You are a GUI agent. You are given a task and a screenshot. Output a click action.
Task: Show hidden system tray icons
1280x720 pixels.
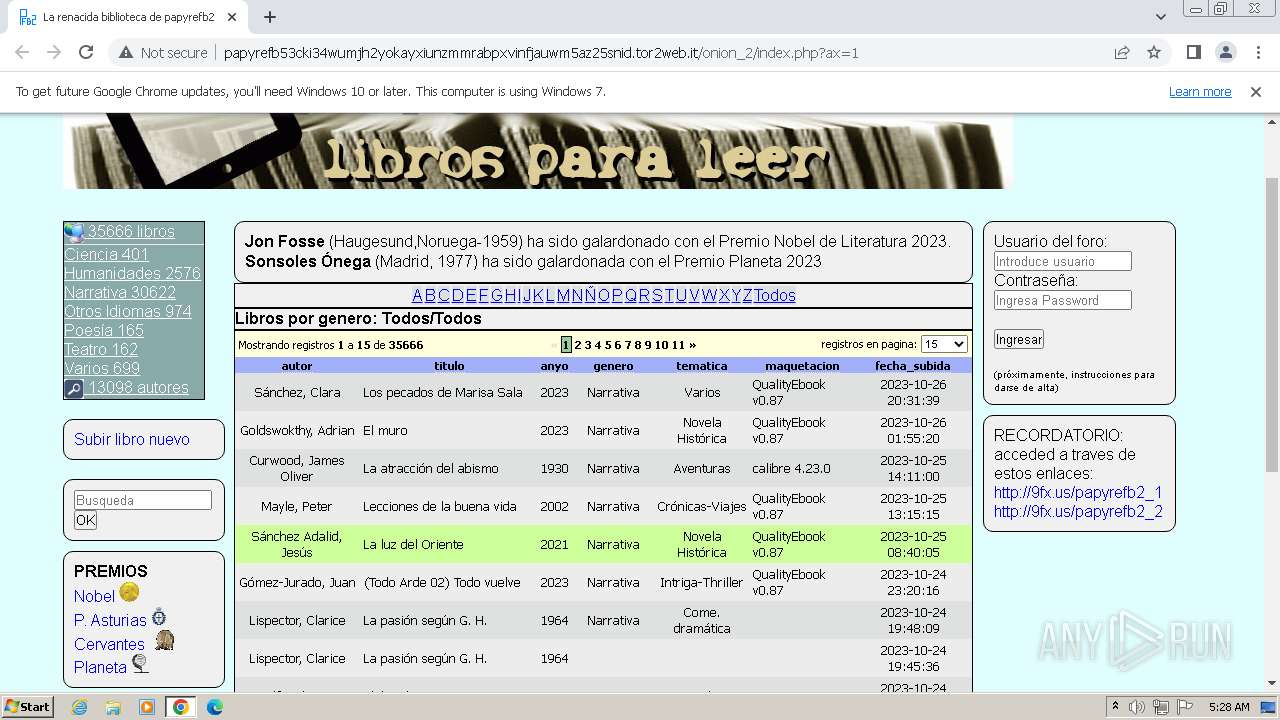1115,707
